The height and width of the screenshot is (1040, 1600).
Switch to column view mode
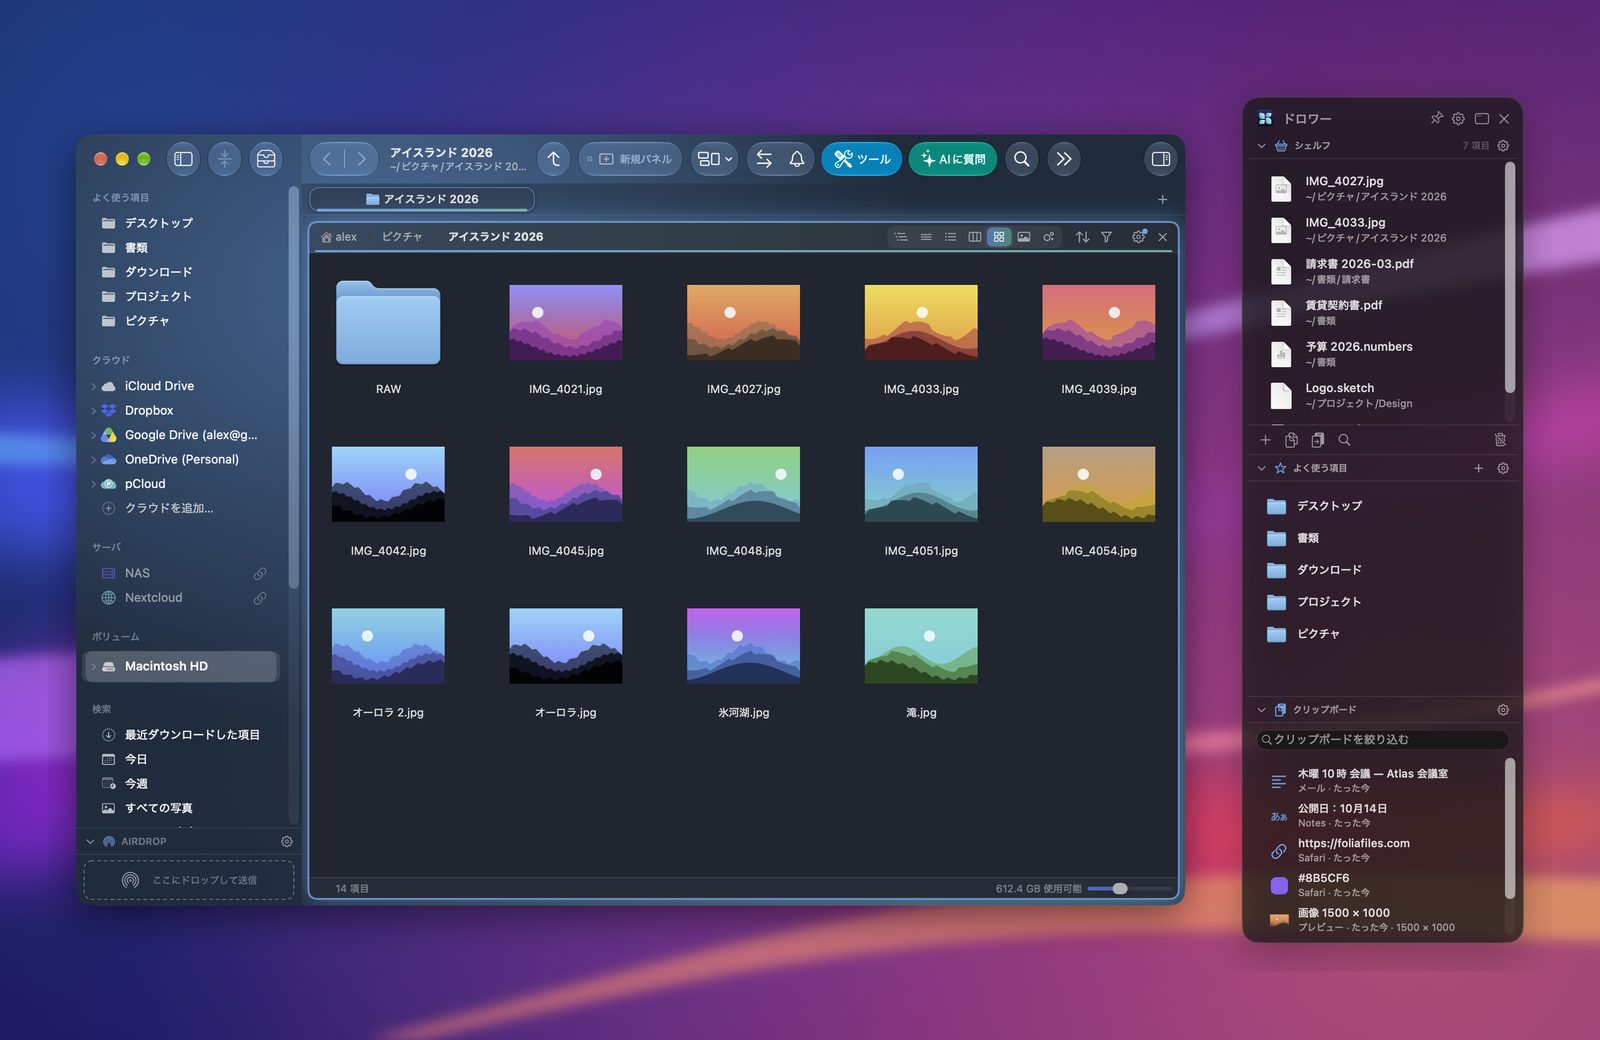click(x=975, y=237)
